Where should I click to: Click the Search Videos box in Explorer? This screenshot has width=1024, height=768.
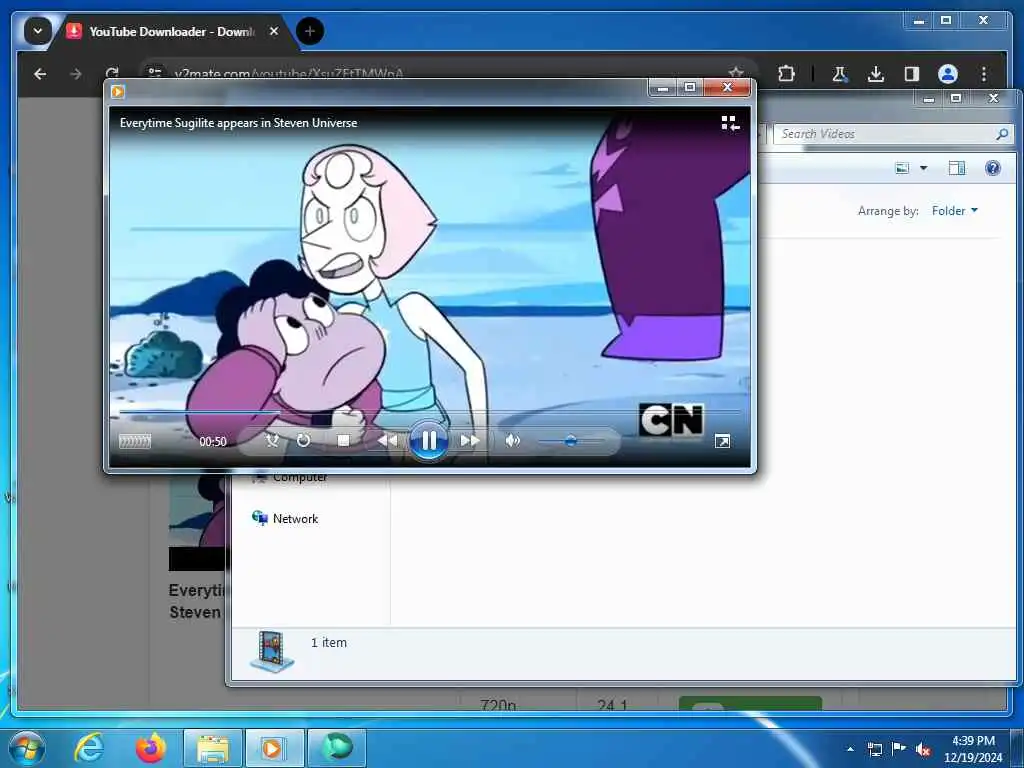pos(893,134)
